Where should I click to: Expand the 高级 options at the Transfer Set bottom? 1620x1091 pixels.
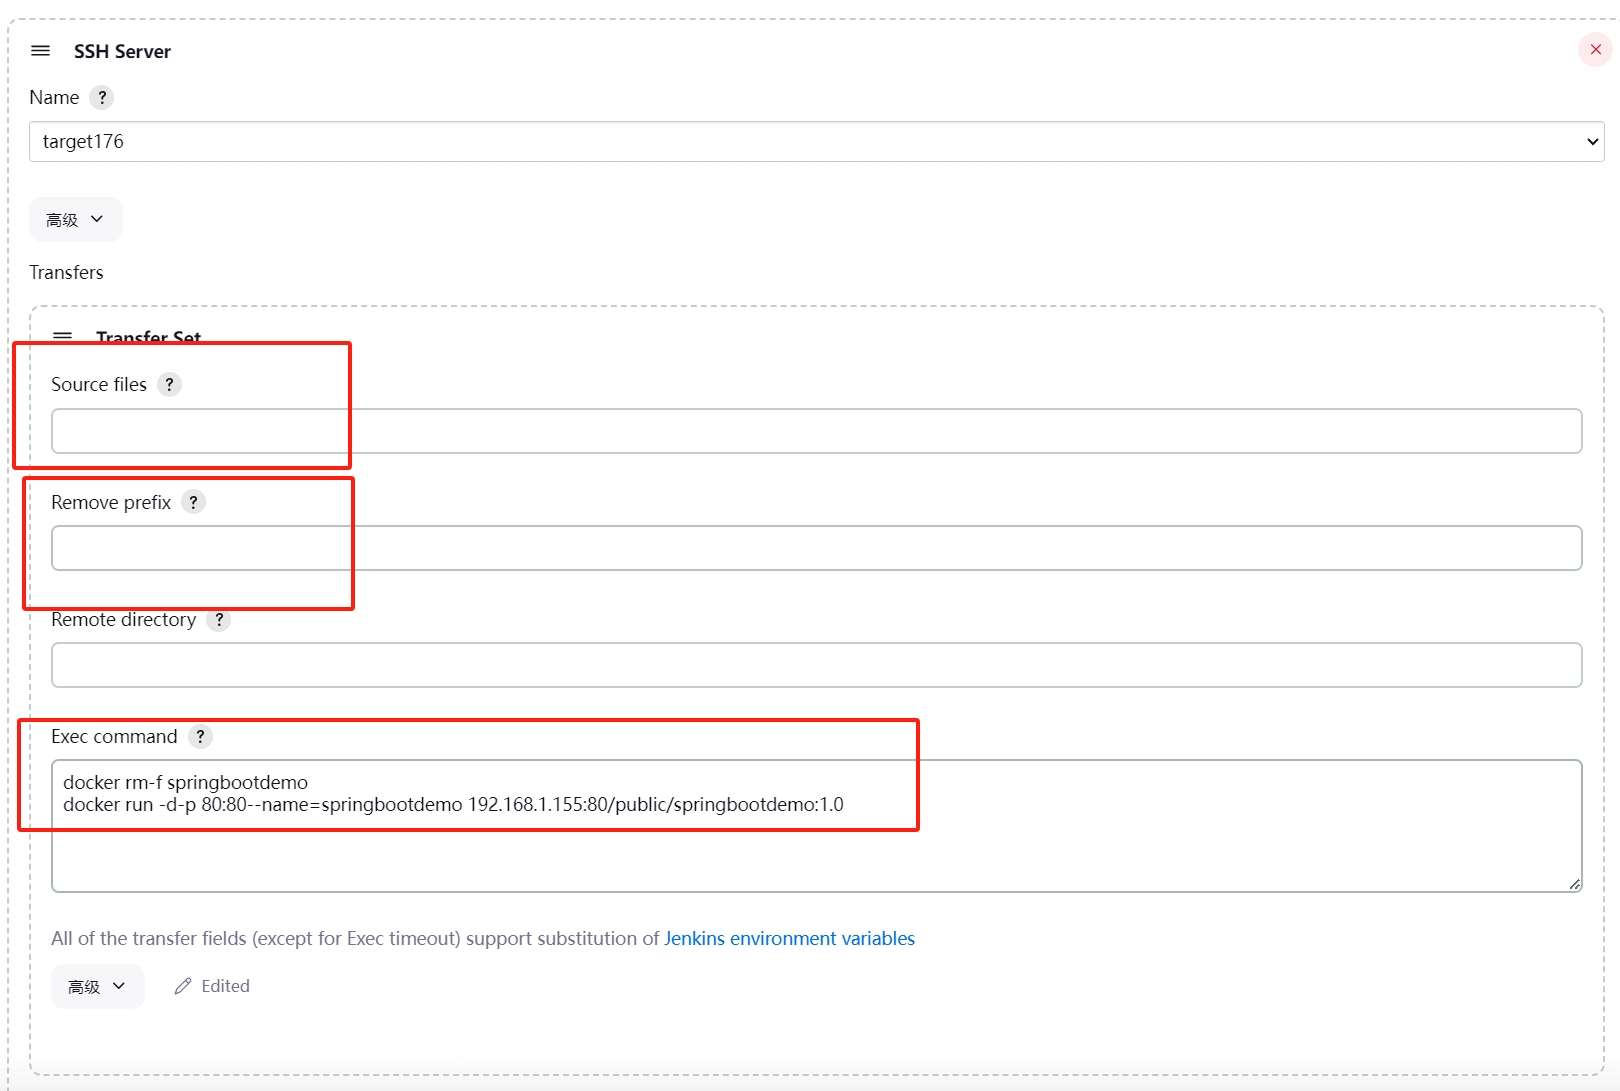[x=97, y=986]
